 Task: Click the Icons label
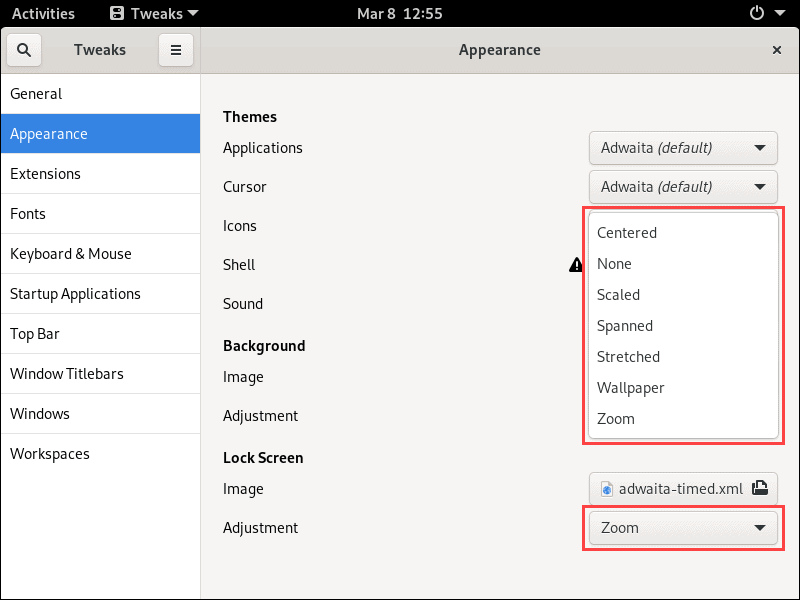(240, 226)
